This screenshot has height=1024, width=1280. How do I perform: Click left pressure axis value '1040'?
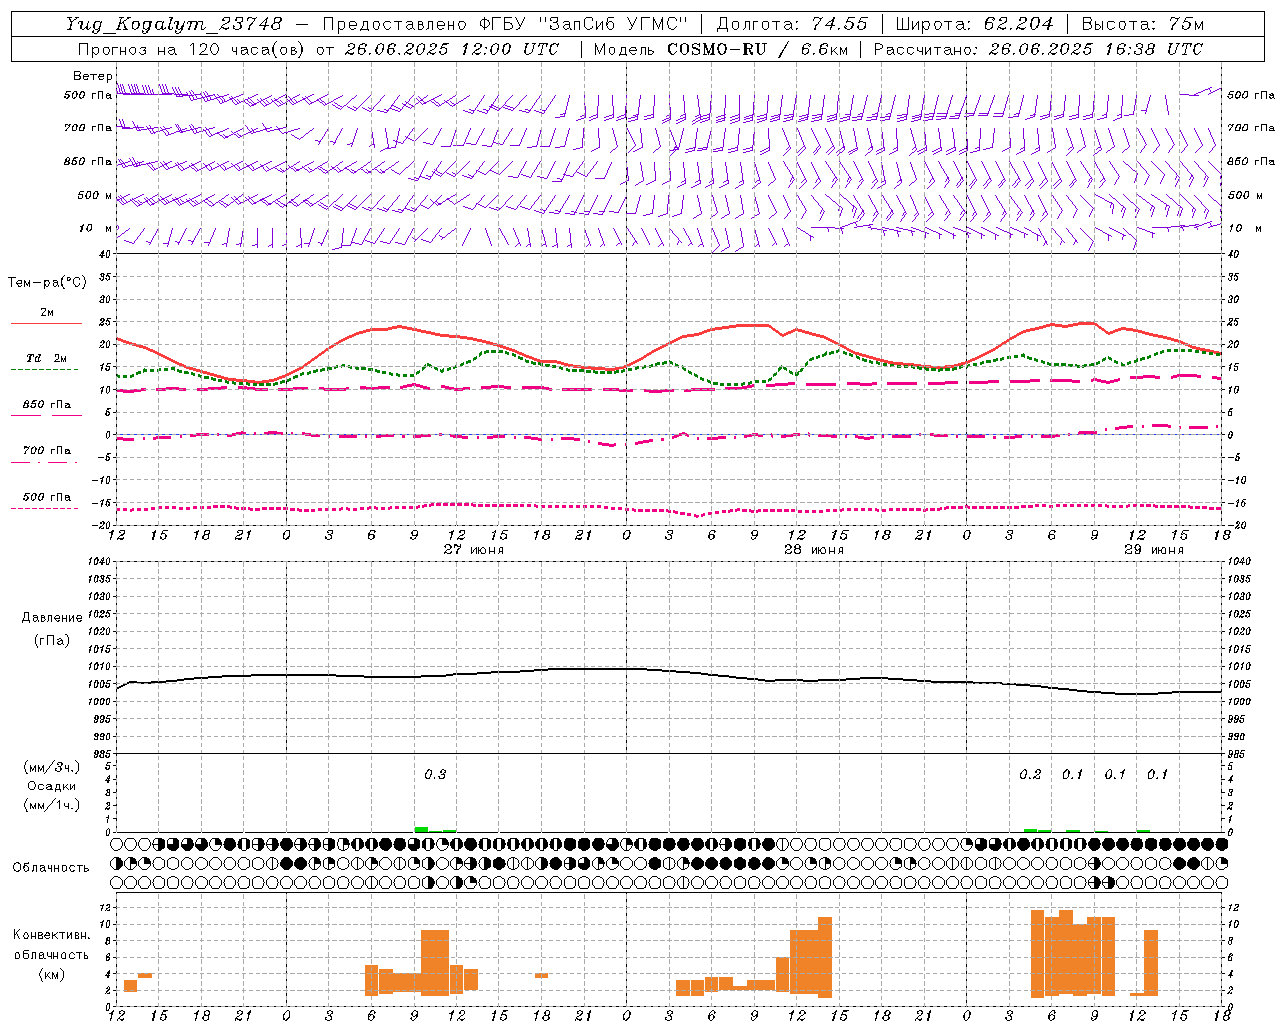pyautogui.click(x=99, y=561)
